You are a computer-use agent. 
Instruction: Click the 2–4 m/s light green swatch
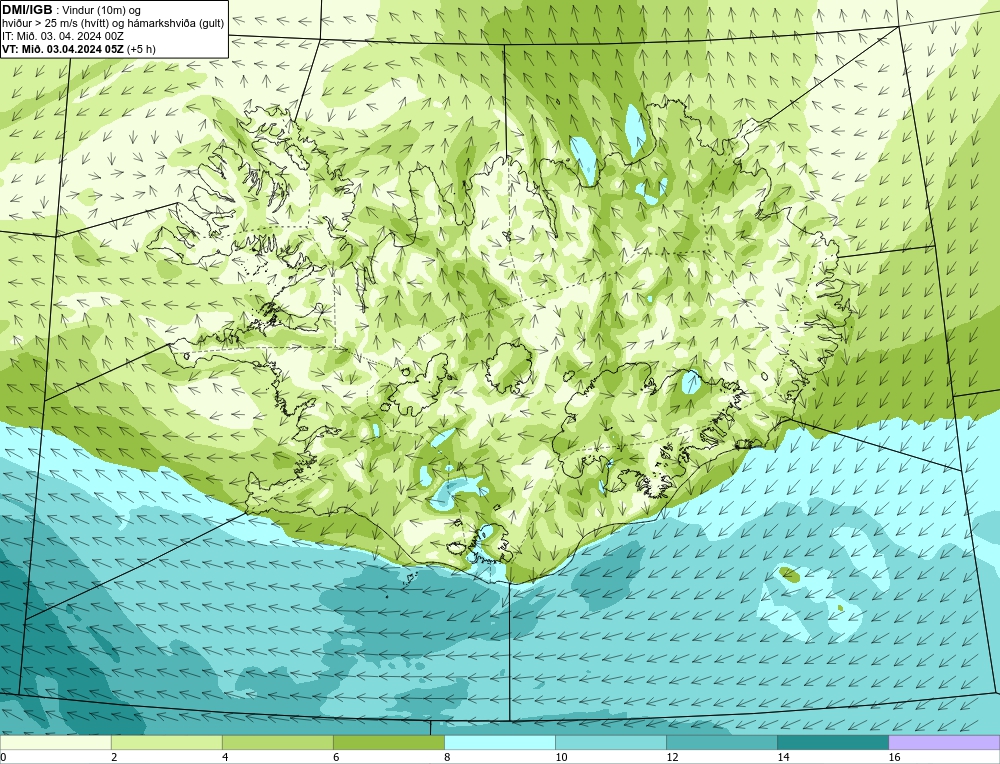tap(166, 742)
